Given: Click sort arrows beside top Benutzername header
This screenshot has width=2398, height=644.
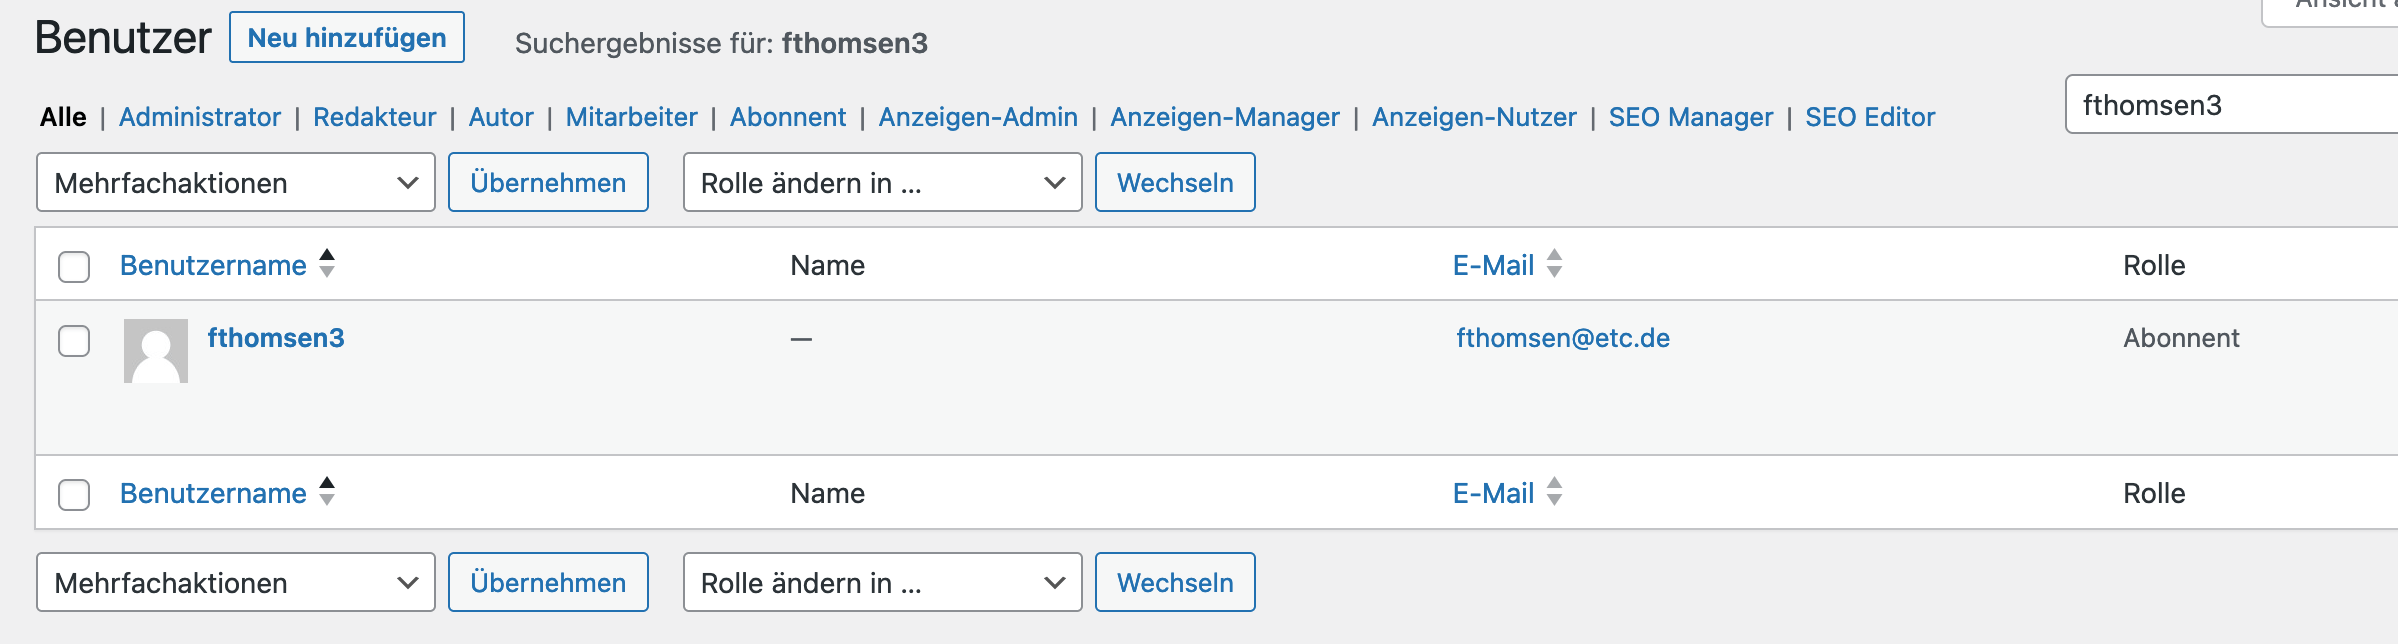Looking at the screenshot, I should (327, 264).
